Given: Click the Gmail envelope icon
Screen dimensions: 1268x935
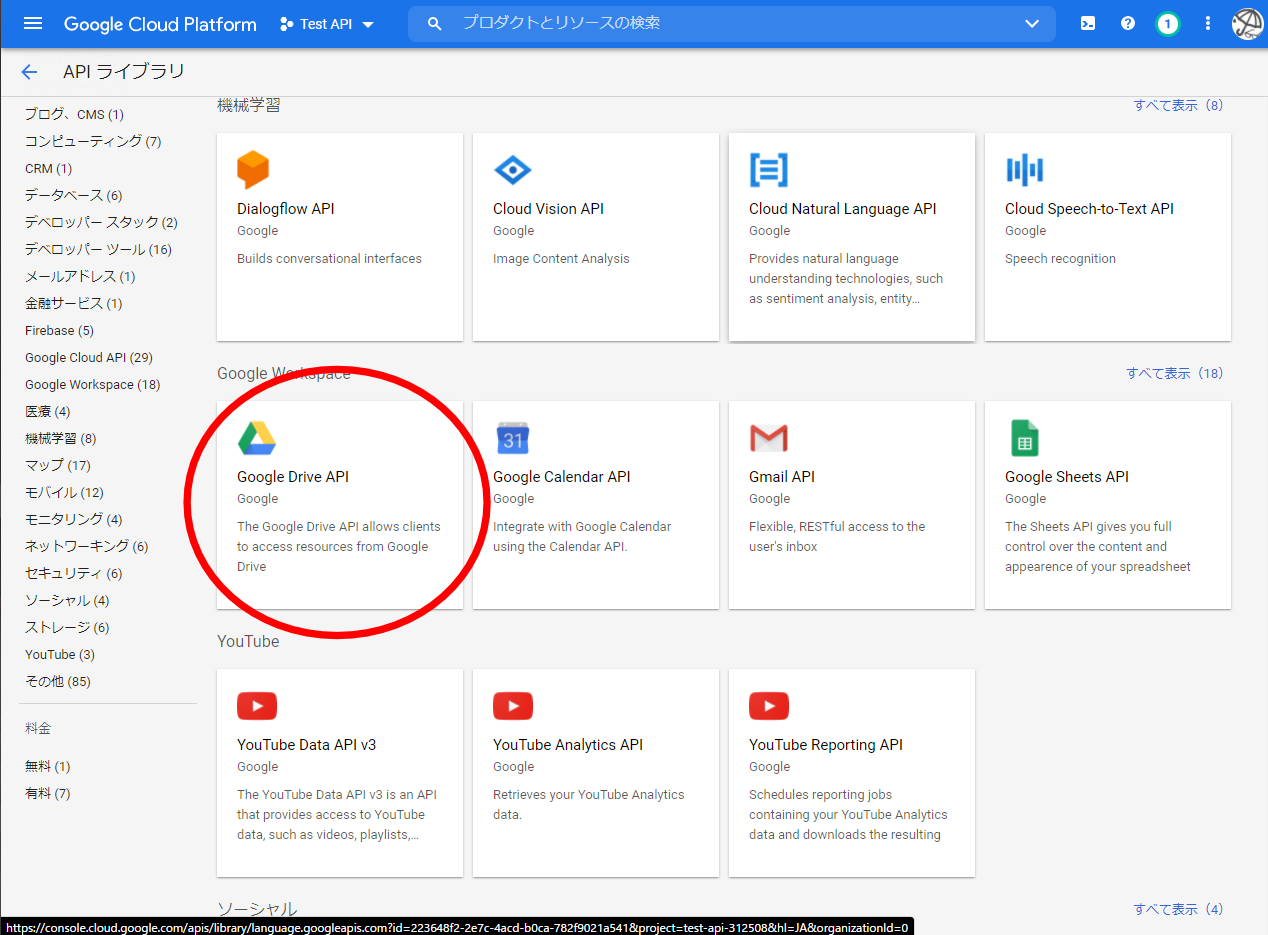Looking at the screenshot, I should (x=769, y=438).
